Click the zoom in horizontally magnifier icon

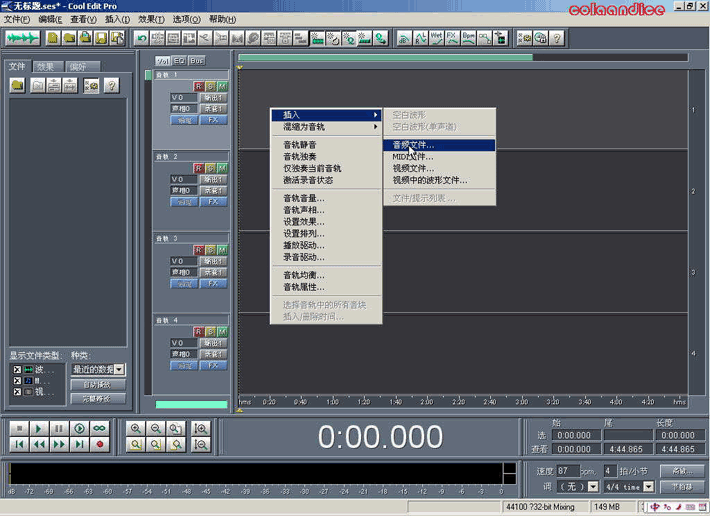point(135,428)
